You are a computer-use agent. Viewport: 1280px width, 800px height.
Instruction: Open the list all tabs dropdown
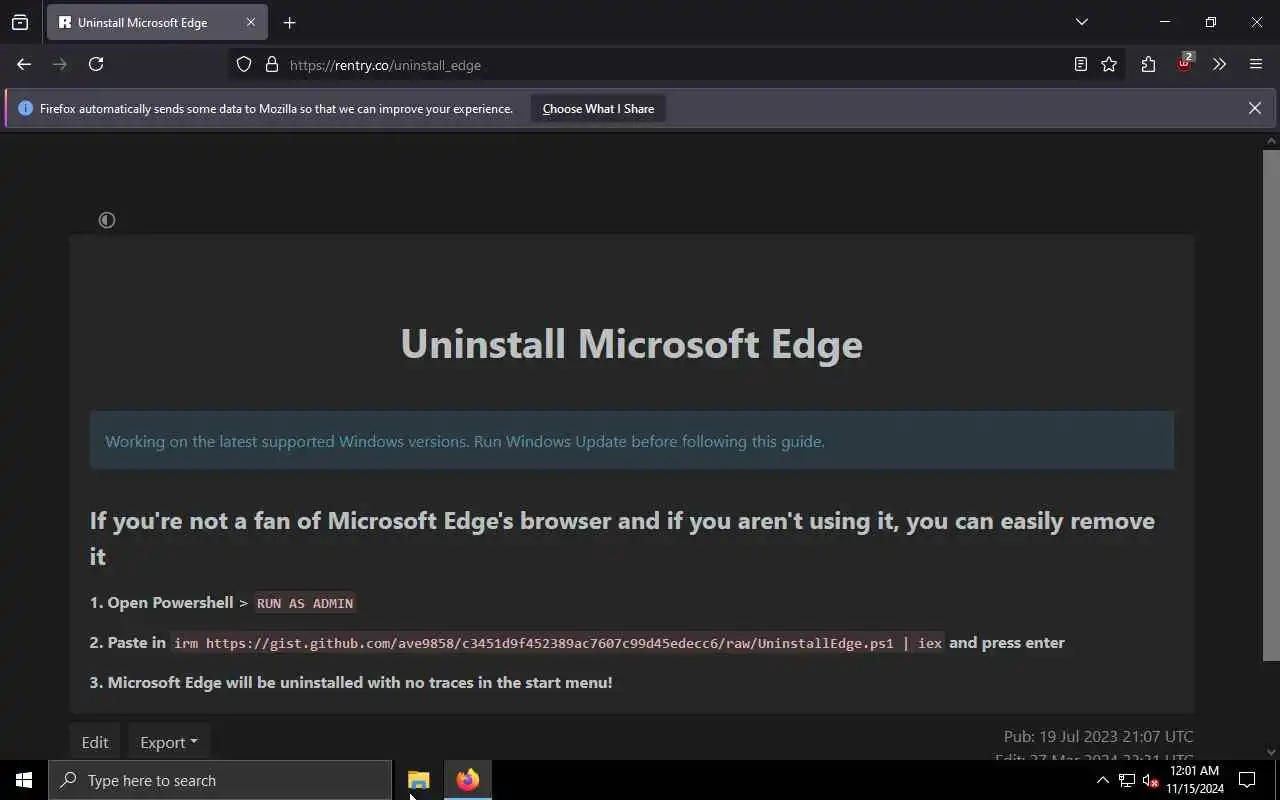pos(1081,22)
